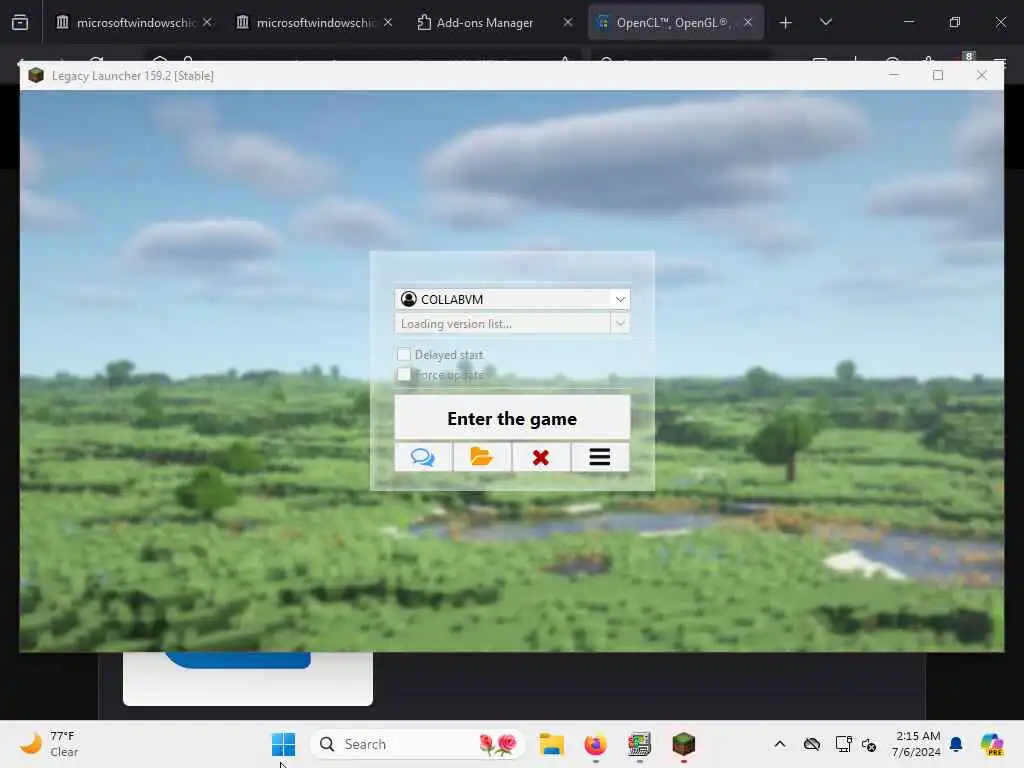1024x768 pixels.
Task: Open the circuit-board app taskbar icon
Action: point(639,744)
